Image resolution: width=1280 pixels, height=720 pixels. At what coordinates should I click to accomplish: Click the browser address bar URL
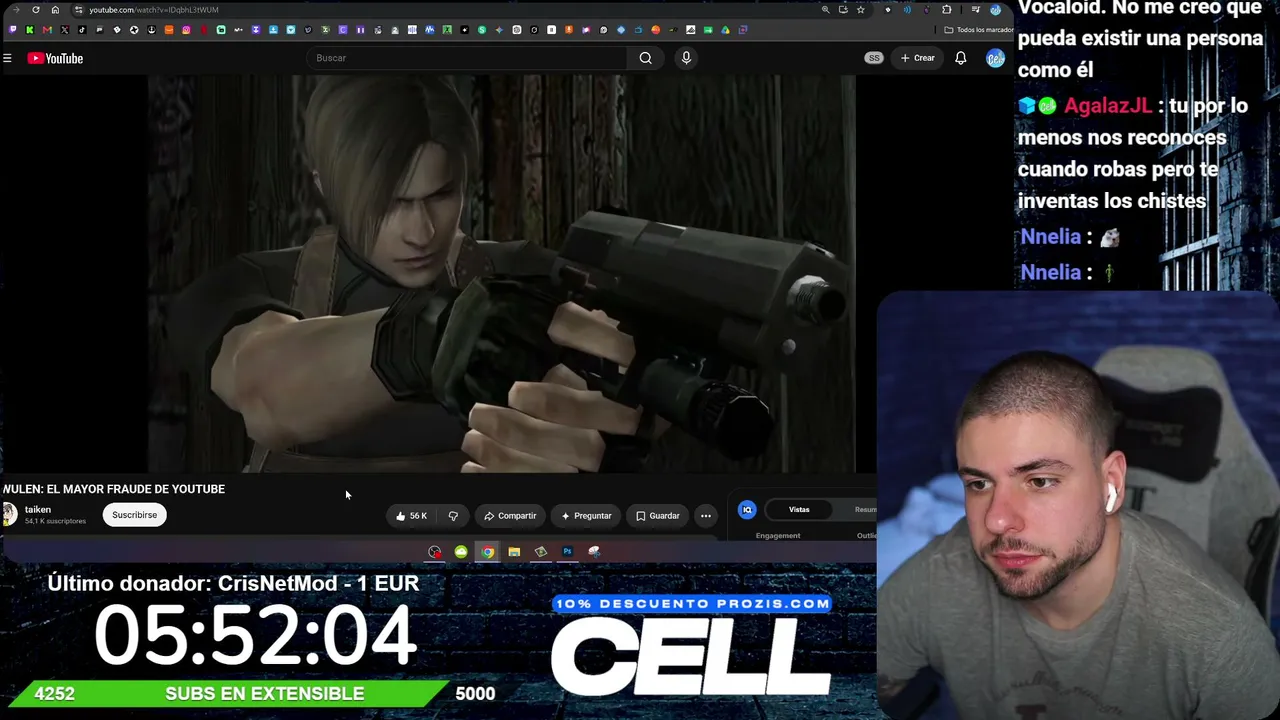154,10
